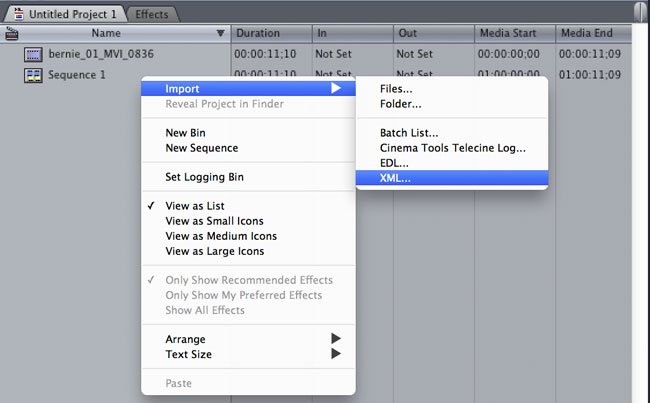Click the bernie_01_MVI_0836 clip icon
Screen dimensions: 650x403
(33, 54)
